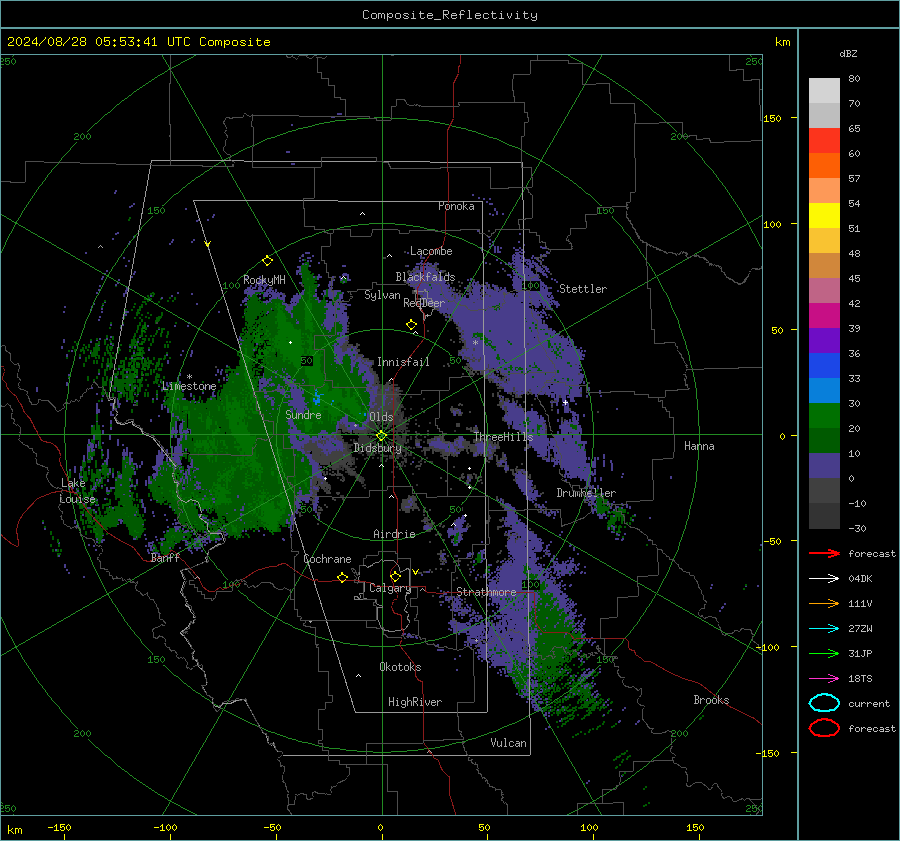Click the yellow diamond marker near RockyMH
Image resolution: width=900 pixels, height=841 pixels.
pos(267,261)
